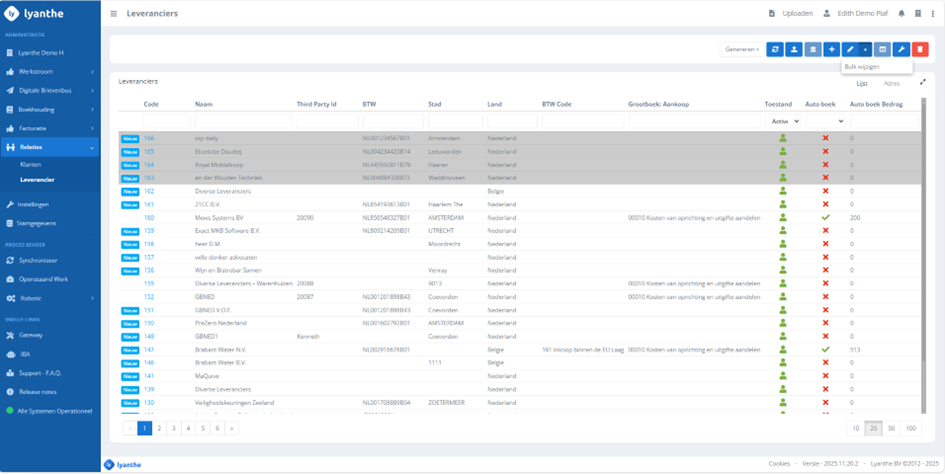Viewport: 945px width, 474px height.
Task: Open the dropdown arrow beside the pencil button
Action: 865,49
